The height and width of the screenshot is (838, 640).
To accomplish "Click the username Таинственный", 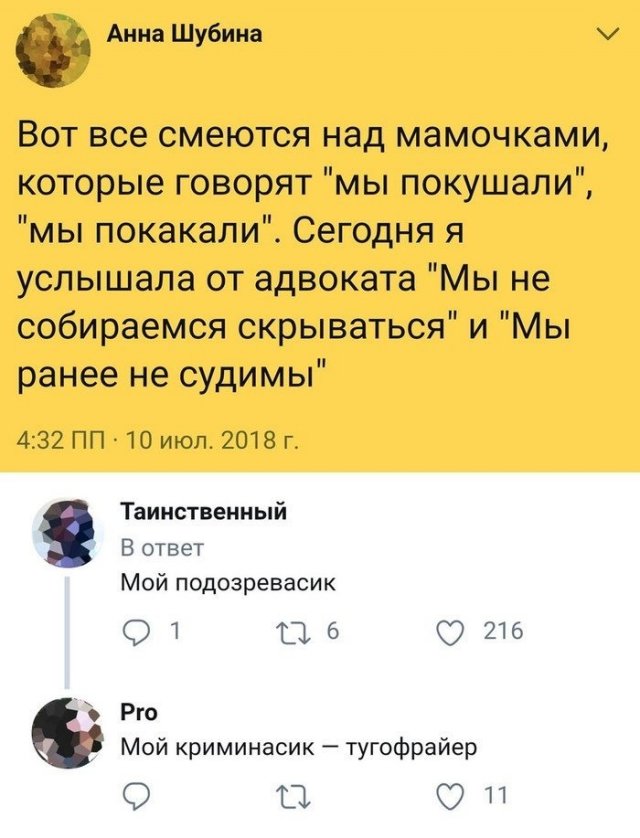I will pos(202,512).
